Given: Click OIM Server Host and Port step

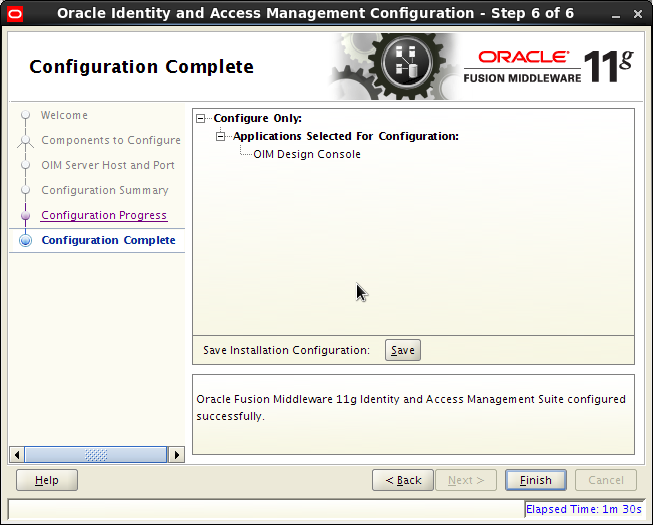Looking at the screenshot, I should pos(108,165).
